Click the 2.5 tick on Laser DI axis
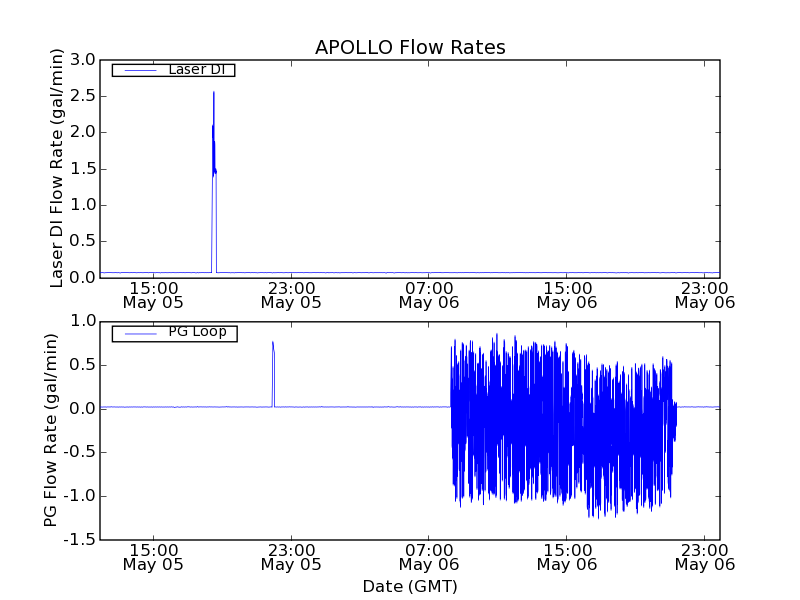This screenshot has height=600, width=800. pos(83,96)
